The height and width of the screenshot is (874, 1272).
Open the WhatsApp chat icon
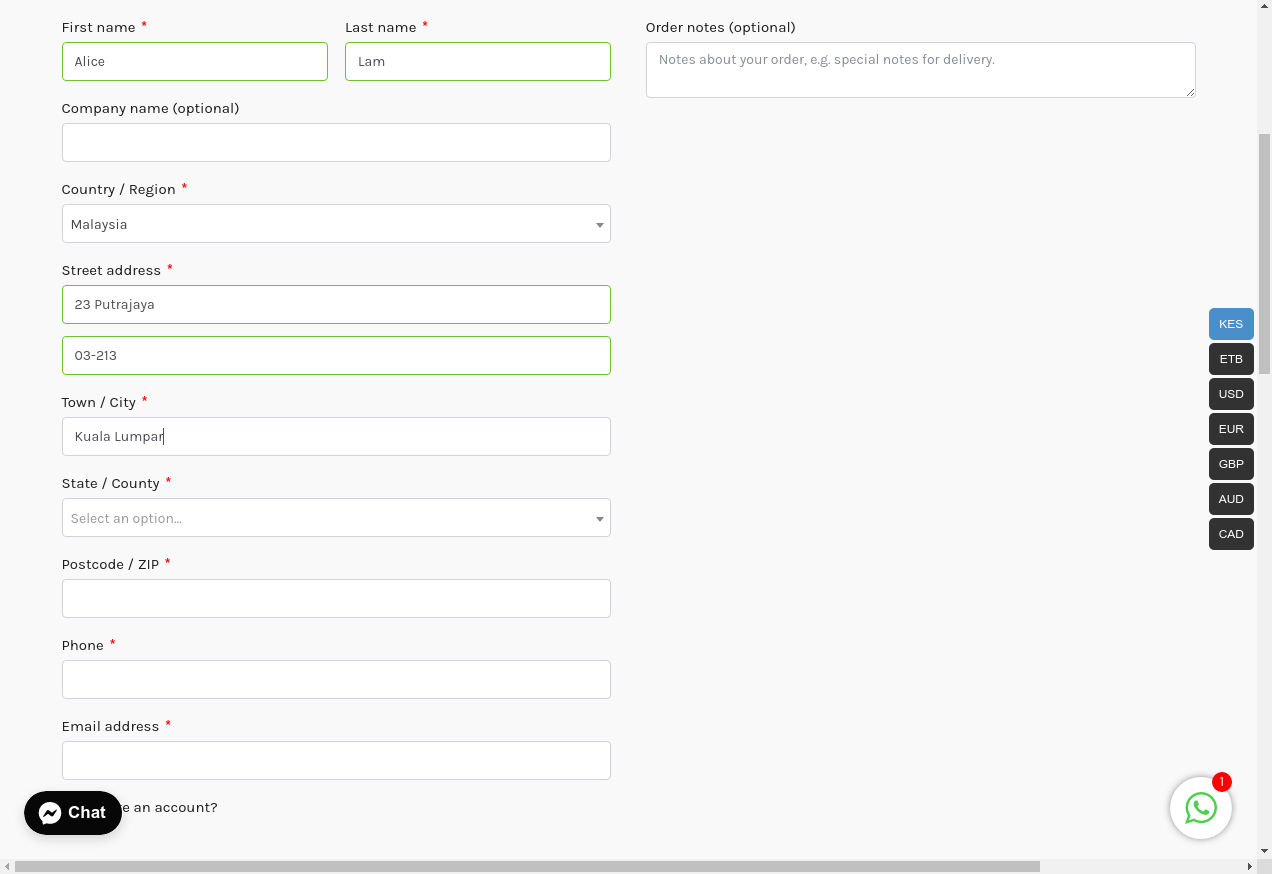point(1200,808)
